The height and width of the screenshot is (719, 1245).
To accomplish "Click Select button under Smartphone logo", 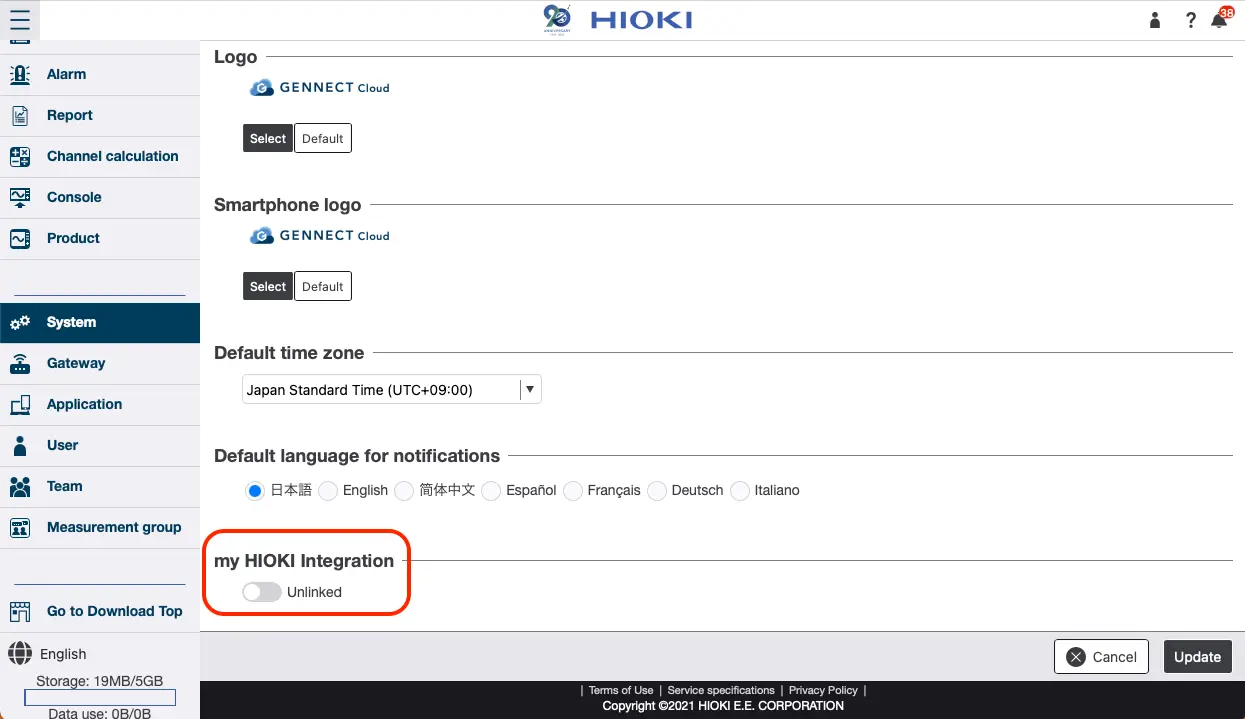I will (268, 287).
